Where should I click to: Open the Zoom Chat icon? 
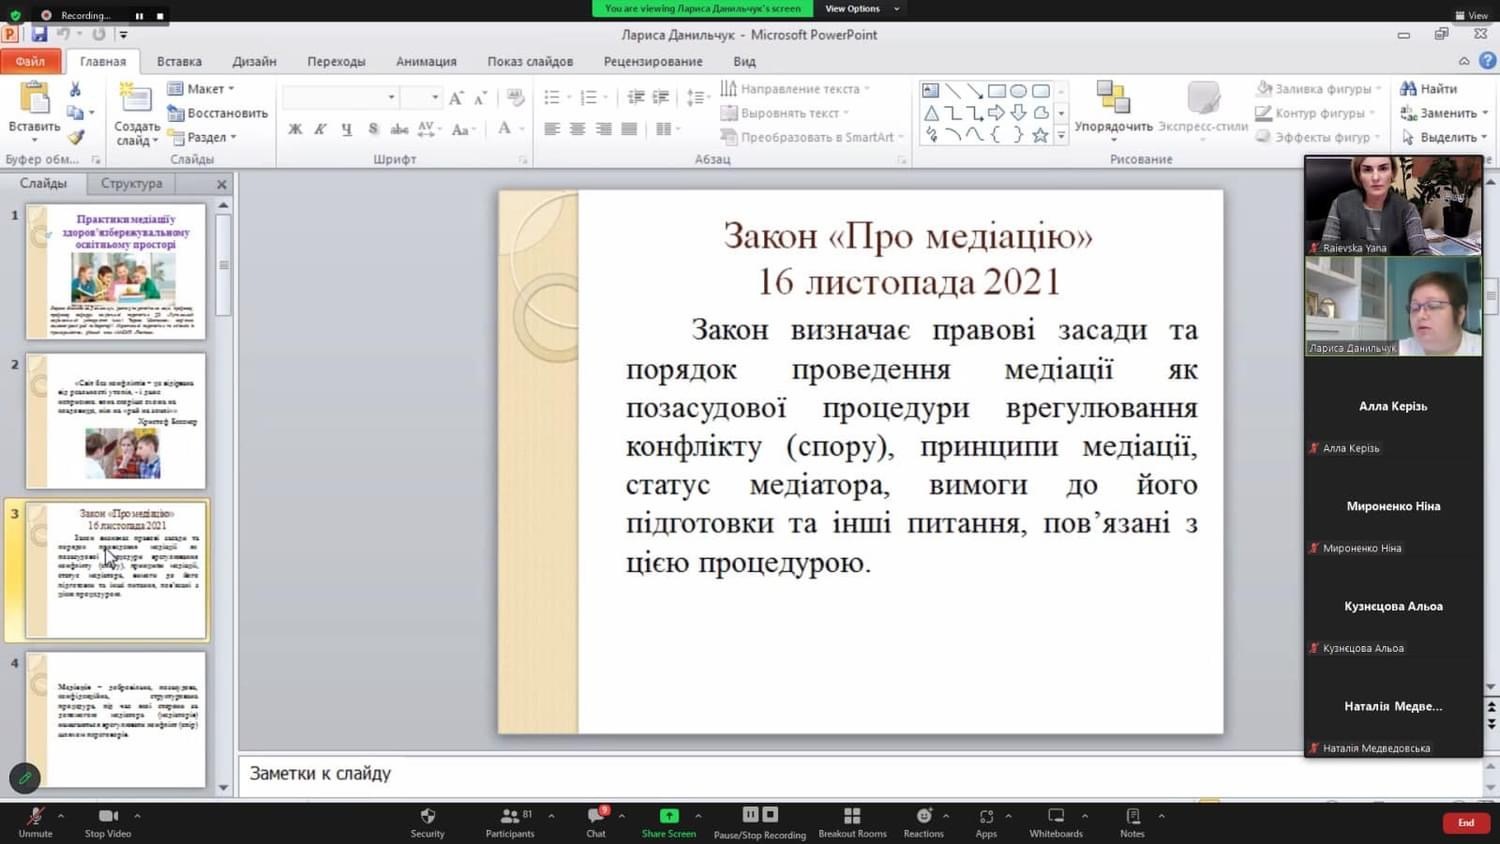[596, 816]
